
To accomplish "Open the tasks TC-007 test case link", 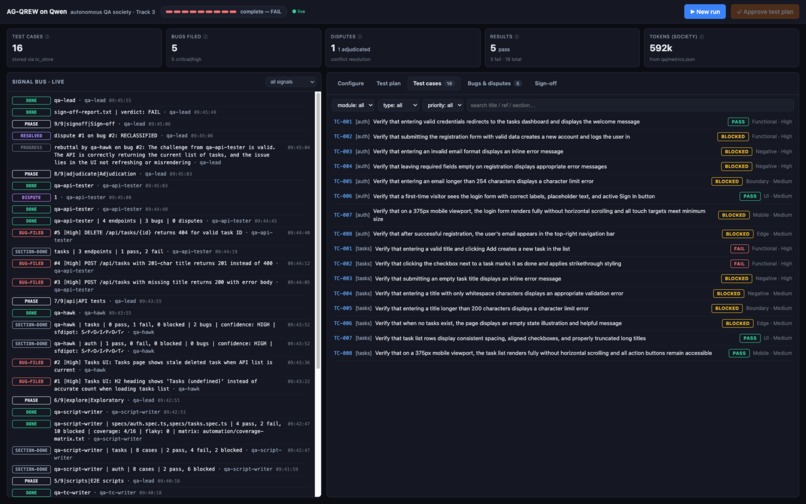I will pyautogui.click(x=342, y=338).
